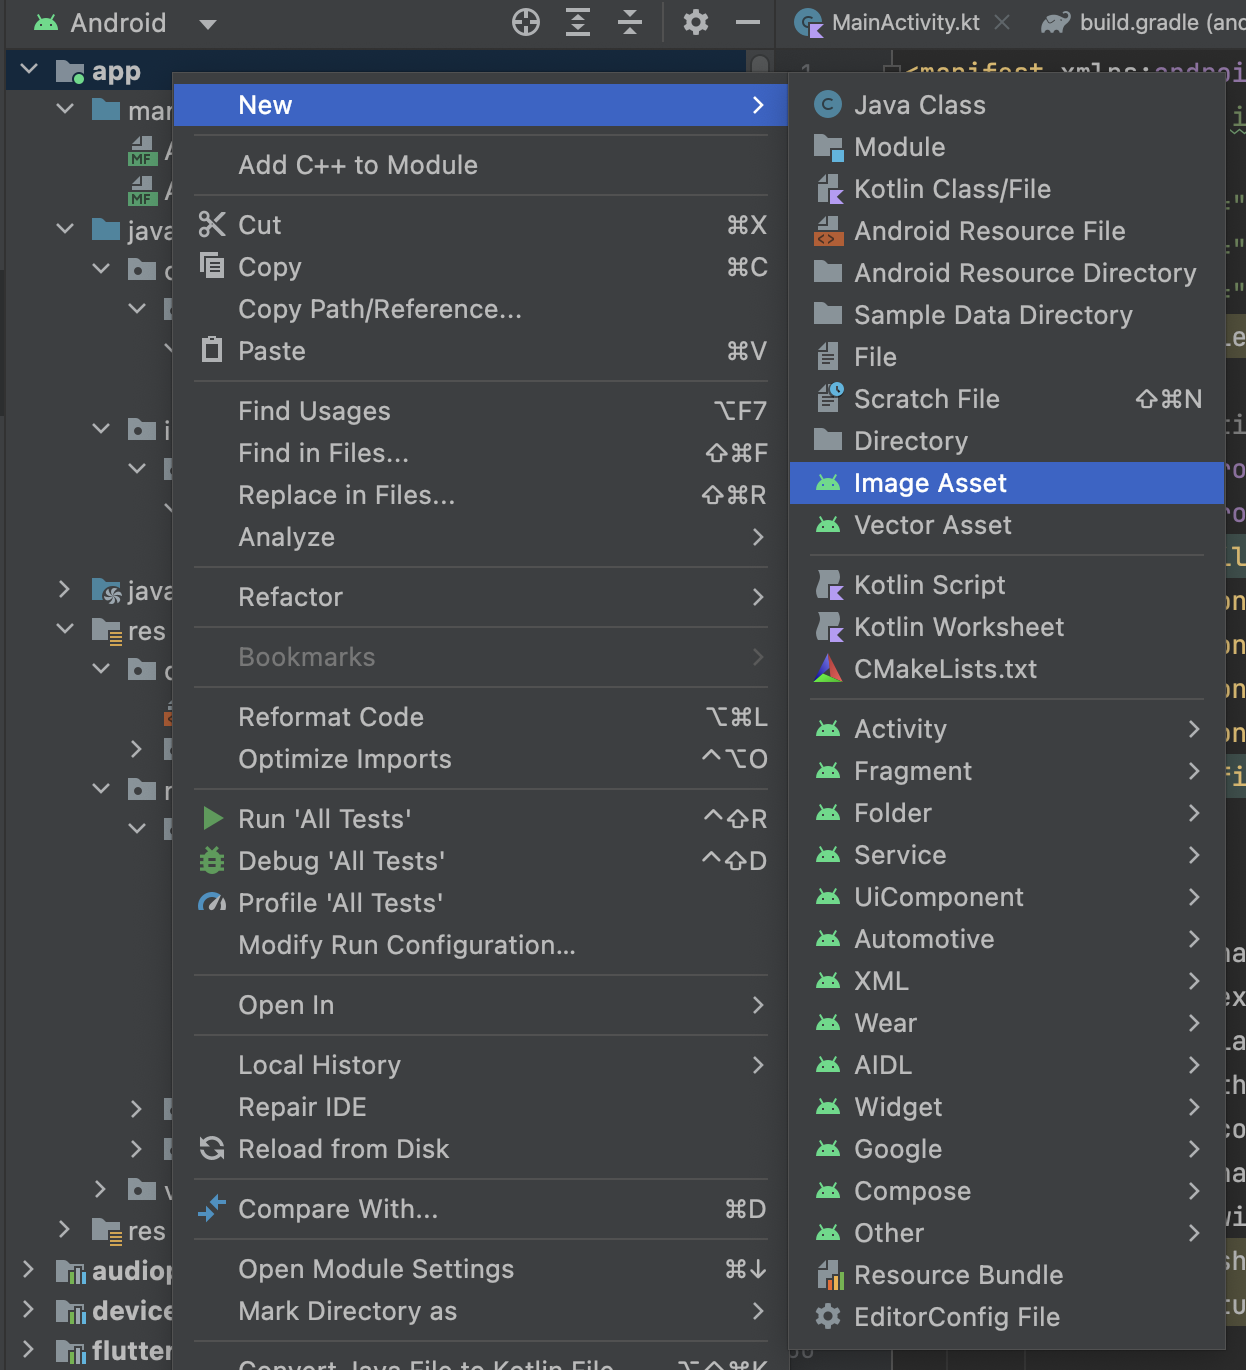
Task: Choose Find Usages in context menu
Action: [481, 411]
